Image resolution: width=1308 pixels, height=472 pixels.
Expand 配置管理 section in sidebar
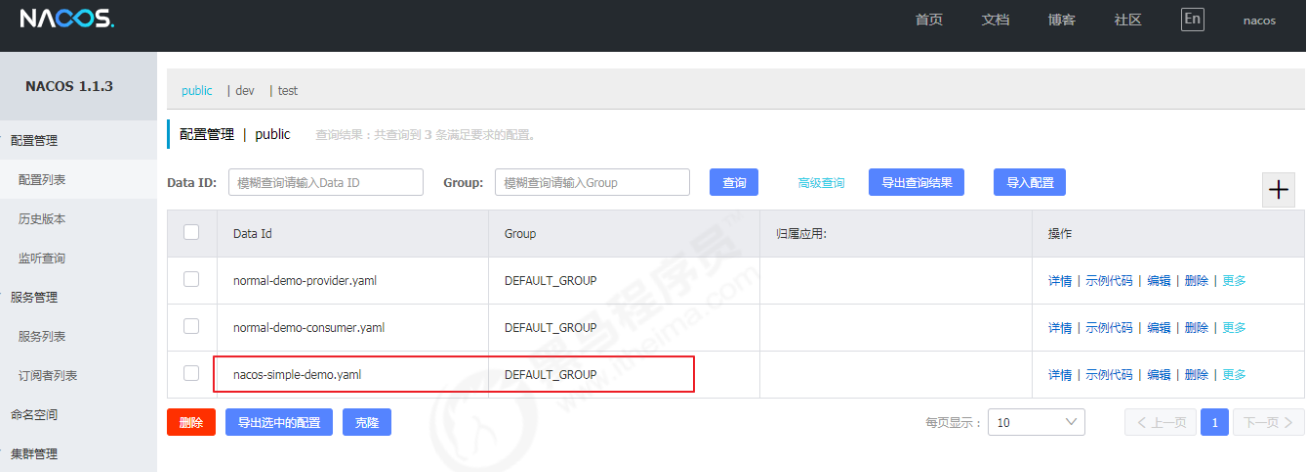tap(34, 140)
